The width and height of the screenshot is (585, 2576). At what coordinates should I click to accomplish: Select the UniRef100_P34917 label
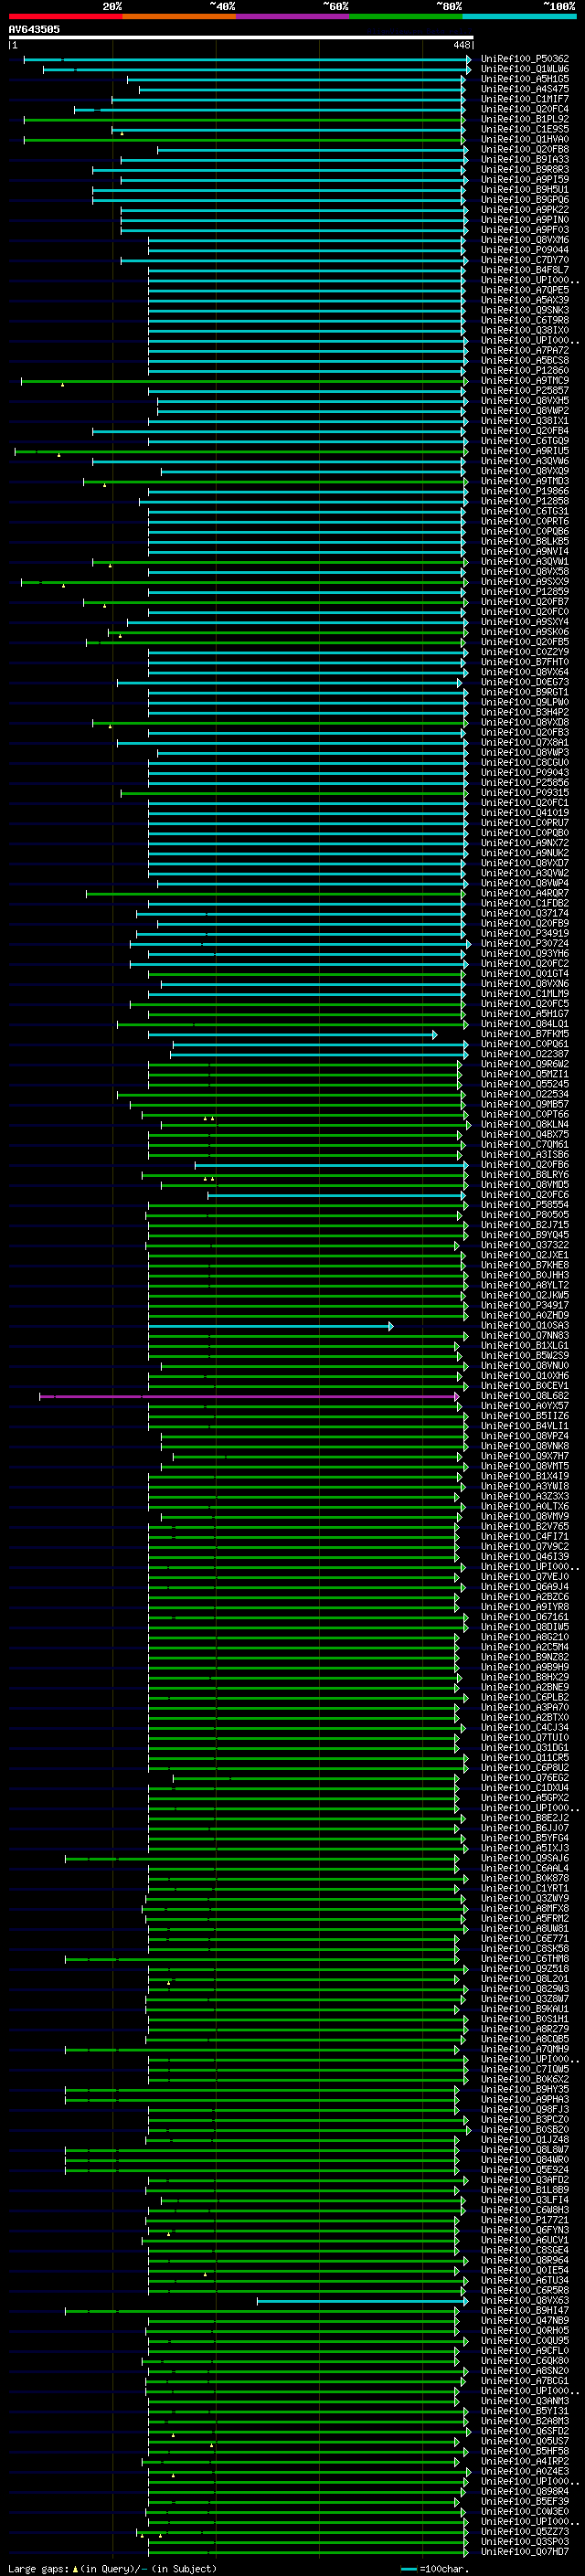click(524, 1306)
